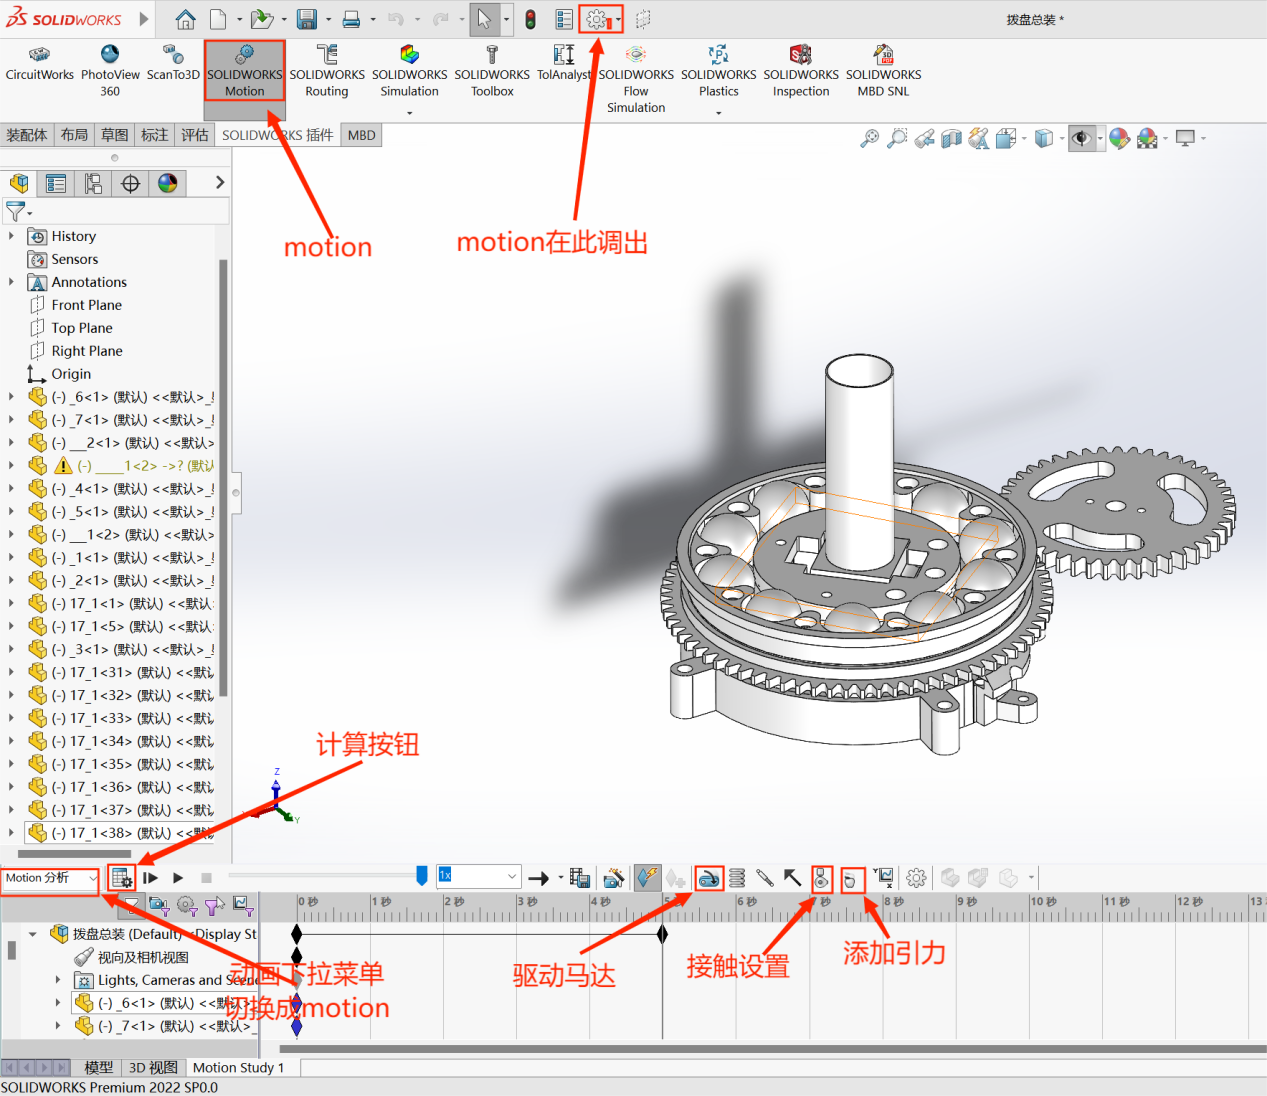Select Origin in the feature tree
Image resolution: width=1267 pixels, height=1096 pixels.
pos(71,374)
